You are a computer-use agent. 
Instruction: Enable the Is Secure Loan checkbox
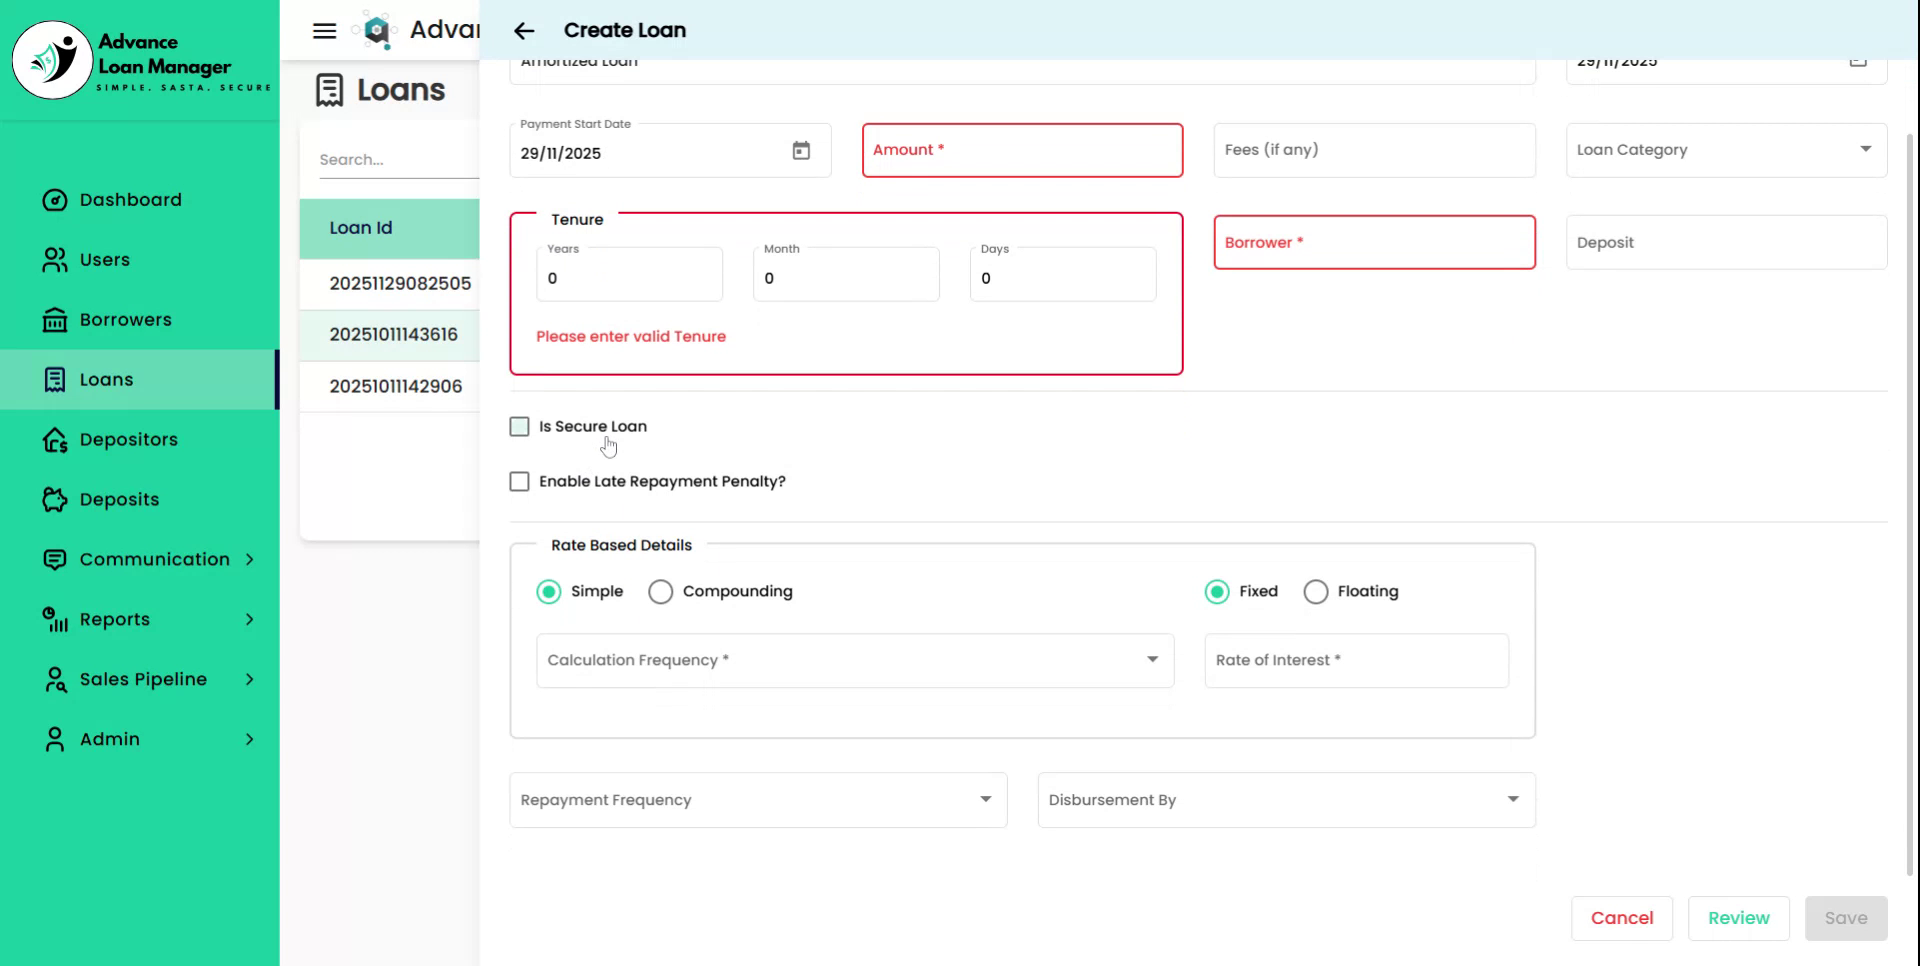(519, 427)
